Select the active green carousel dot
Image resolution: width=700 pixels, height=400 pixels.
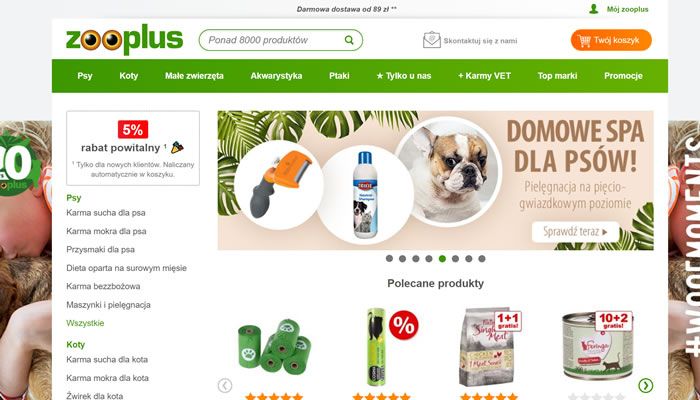[442, 258]
